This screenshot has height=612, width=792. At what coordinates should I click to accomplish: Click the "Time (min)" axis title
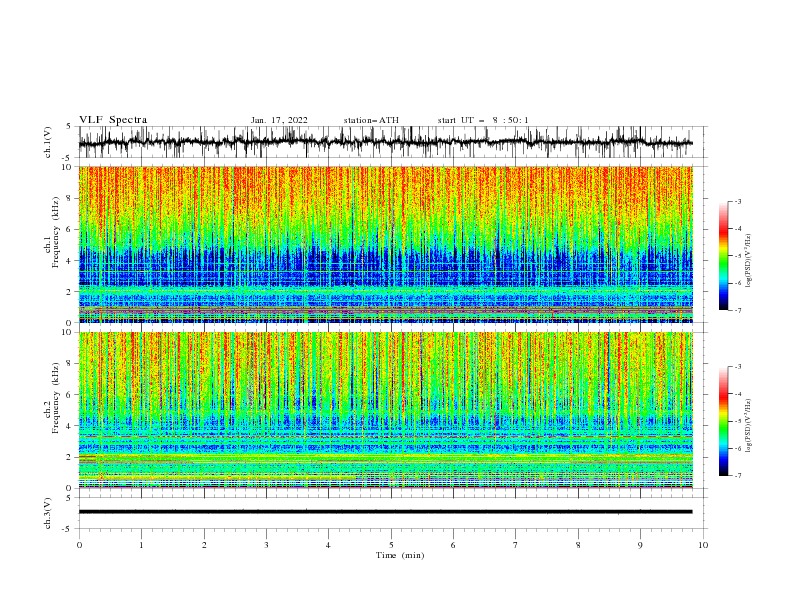point(400,555)
